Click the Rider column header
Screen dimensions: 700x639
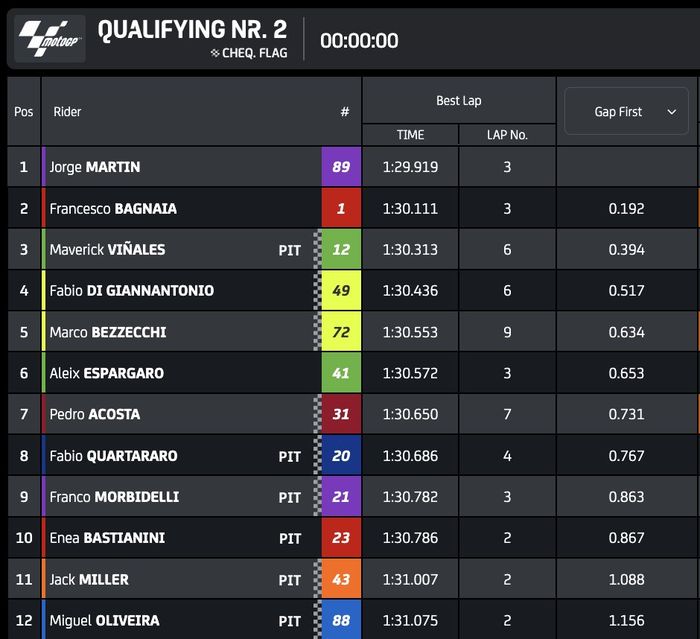[67, 112]
